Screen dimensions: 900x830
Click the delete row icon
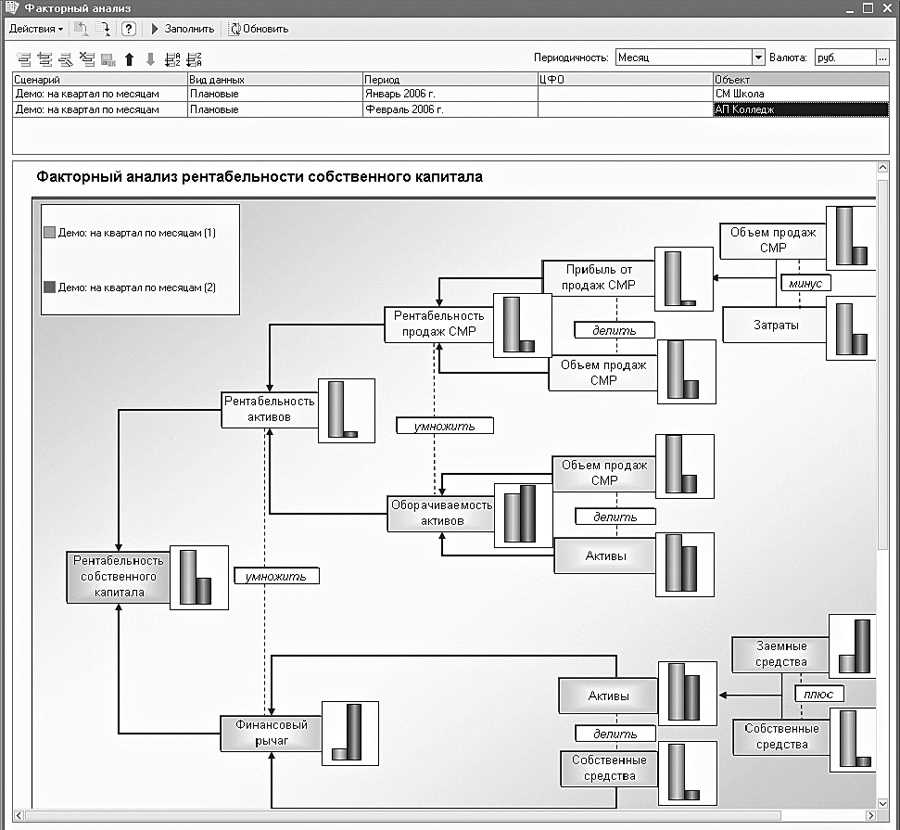tap(87, 58)
